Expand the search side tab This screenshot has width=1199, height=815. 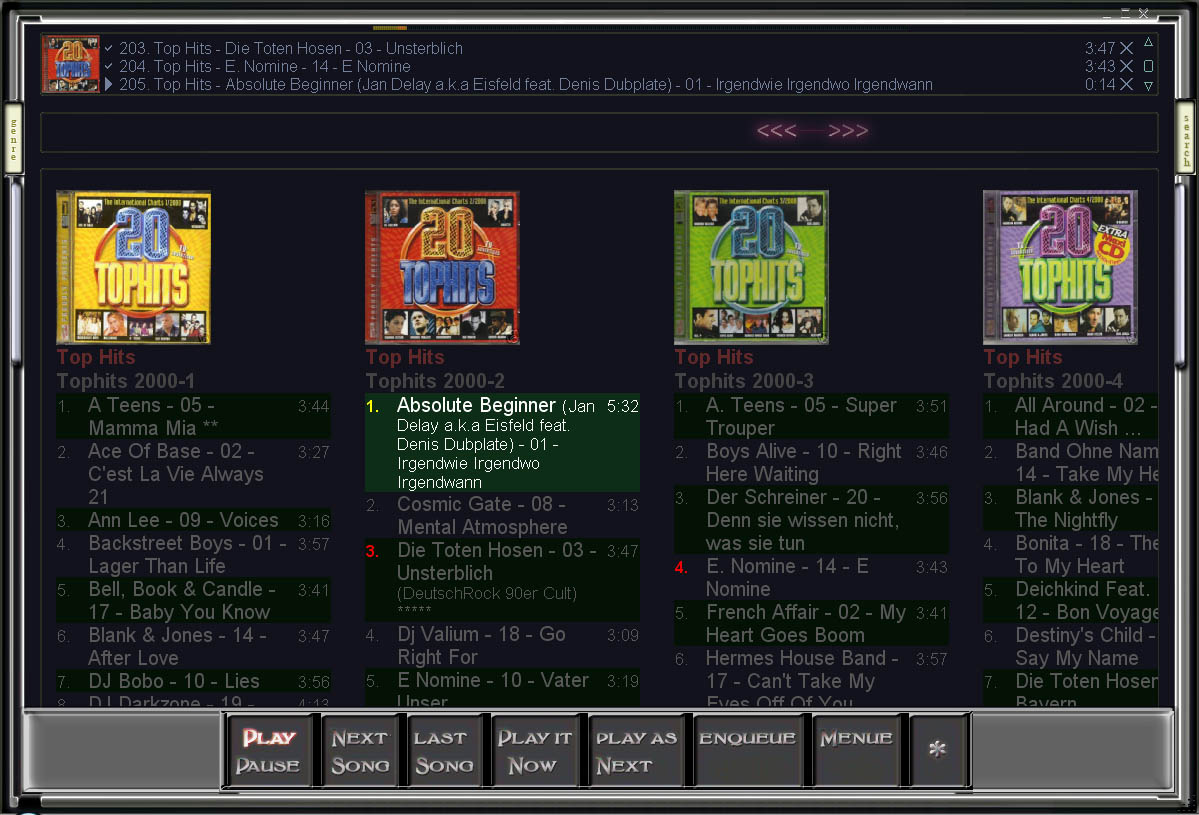(x=1186, y=138)
